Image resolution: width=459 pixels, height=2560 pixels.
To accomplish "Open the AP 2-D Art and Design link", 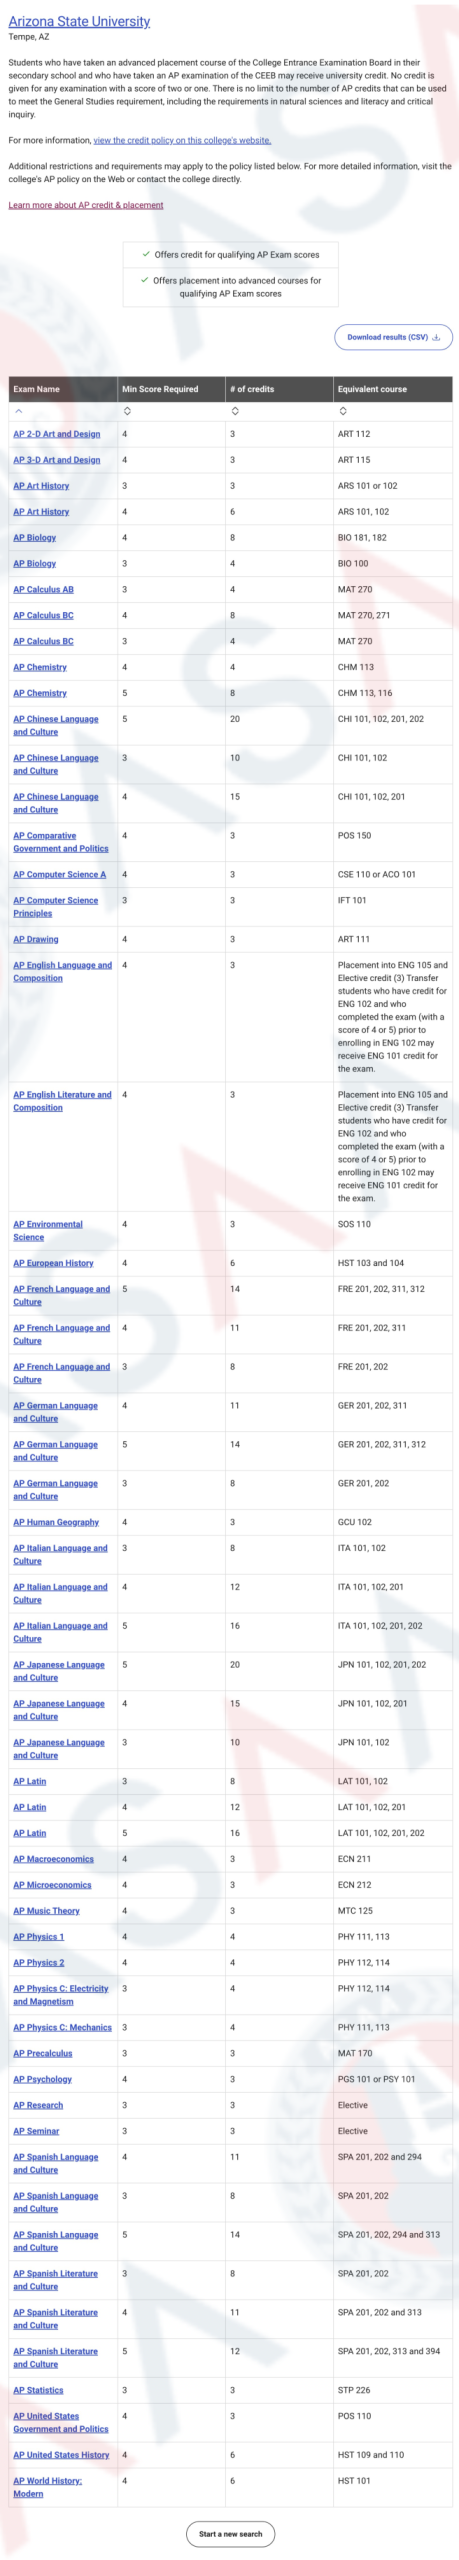I will point(57,434).
